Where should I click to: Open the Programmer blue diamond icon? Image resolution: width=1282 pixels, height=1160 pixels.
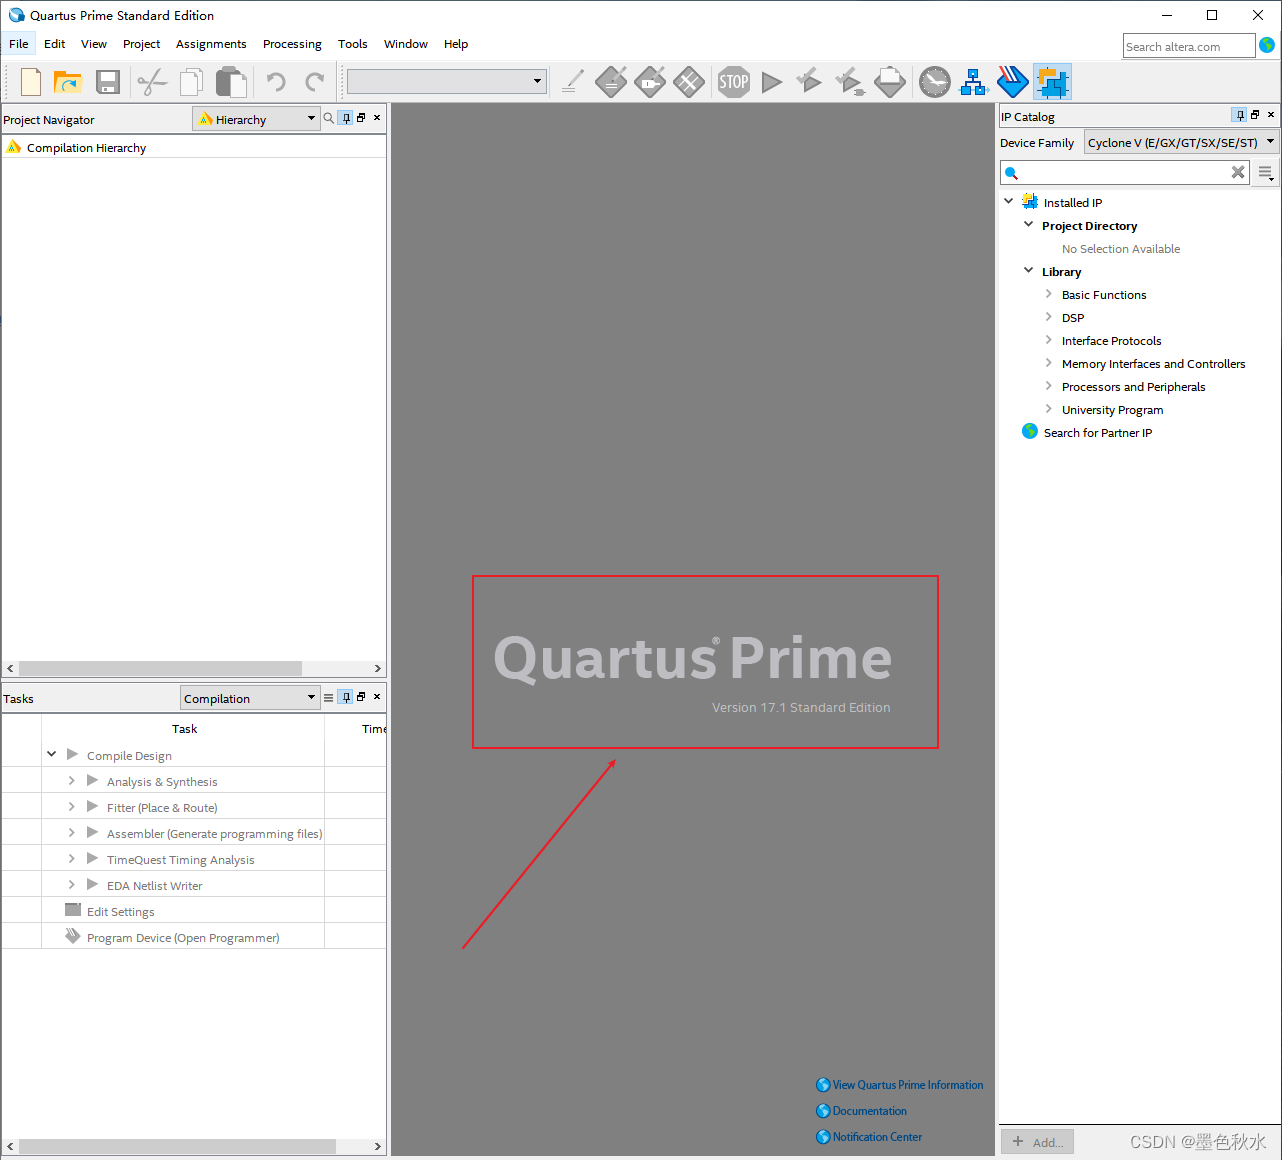(1013, 82)
